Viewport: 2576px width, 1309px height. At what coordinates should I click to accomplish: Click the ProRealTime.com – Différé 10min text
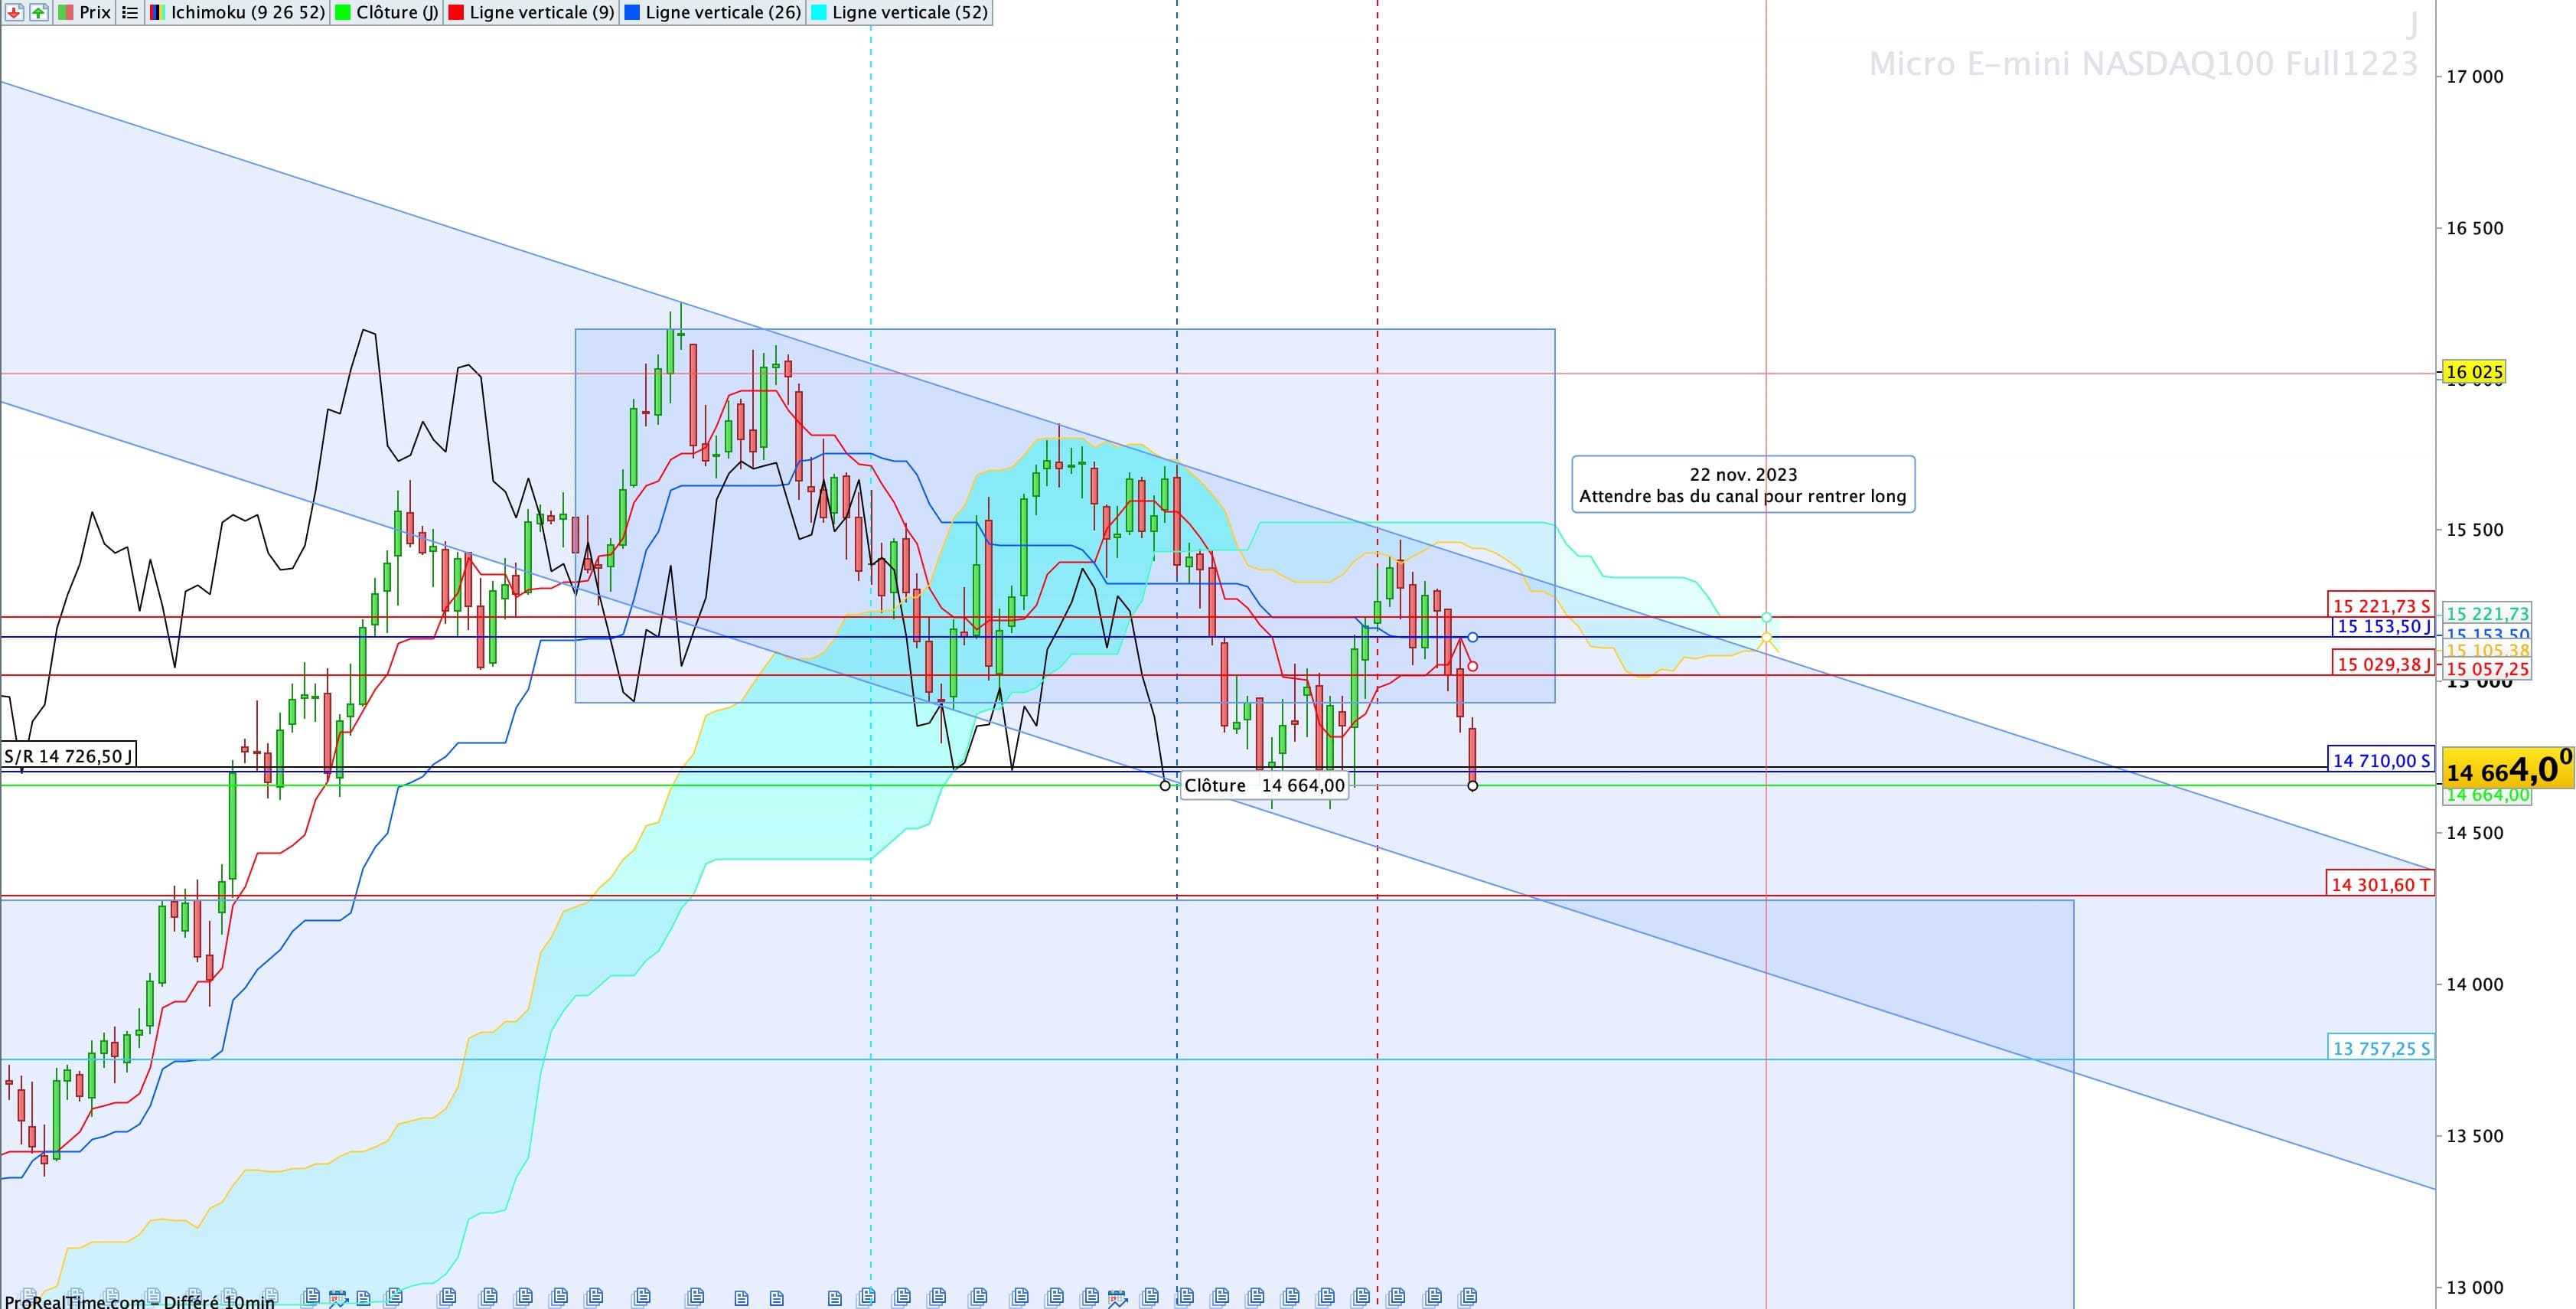pyautogui.click(x=139, y=1301)
